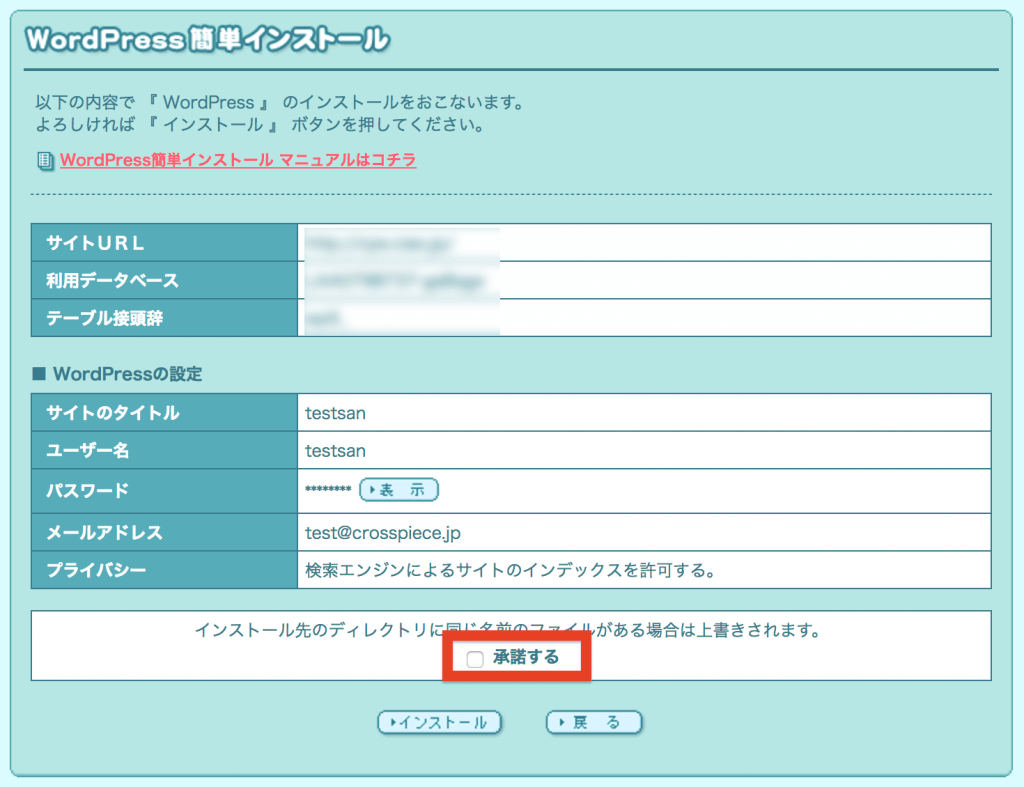This screenshot has width=1024, height=787.
Task: Select the site title value testsan
Action: click(x=335, y=413)
